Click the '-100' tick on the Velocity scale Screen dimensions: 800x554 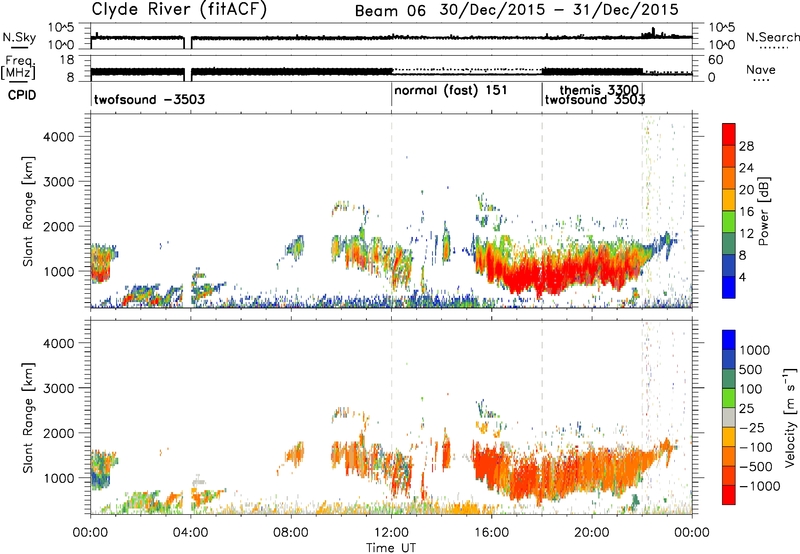click(x=756, y=447)
